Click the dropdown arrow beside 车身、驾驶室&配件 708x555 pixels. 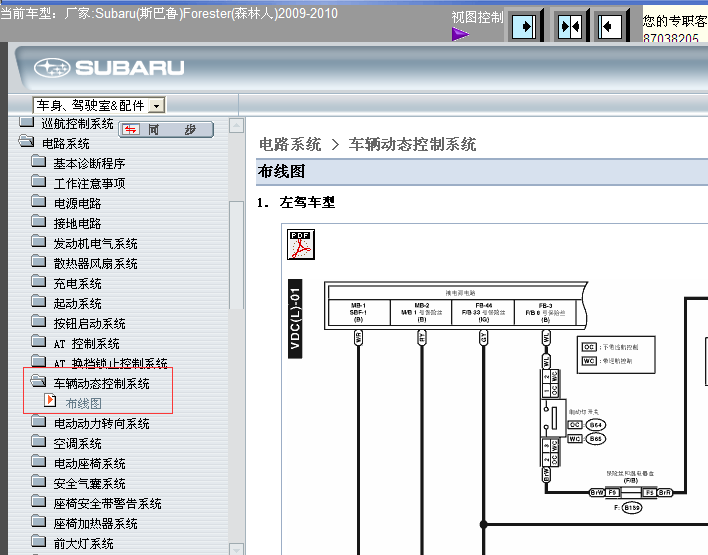[157, 106]
